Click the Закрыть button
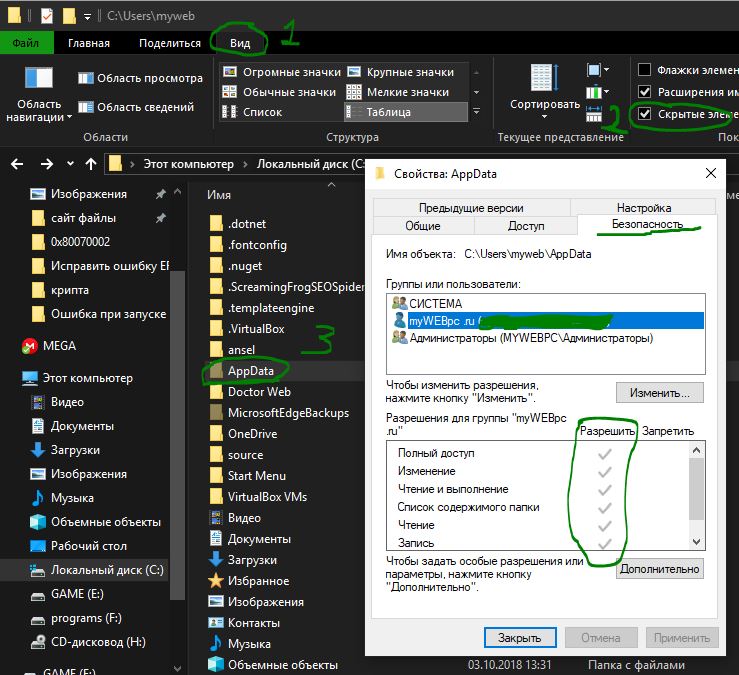 click(x=520, y=638)
